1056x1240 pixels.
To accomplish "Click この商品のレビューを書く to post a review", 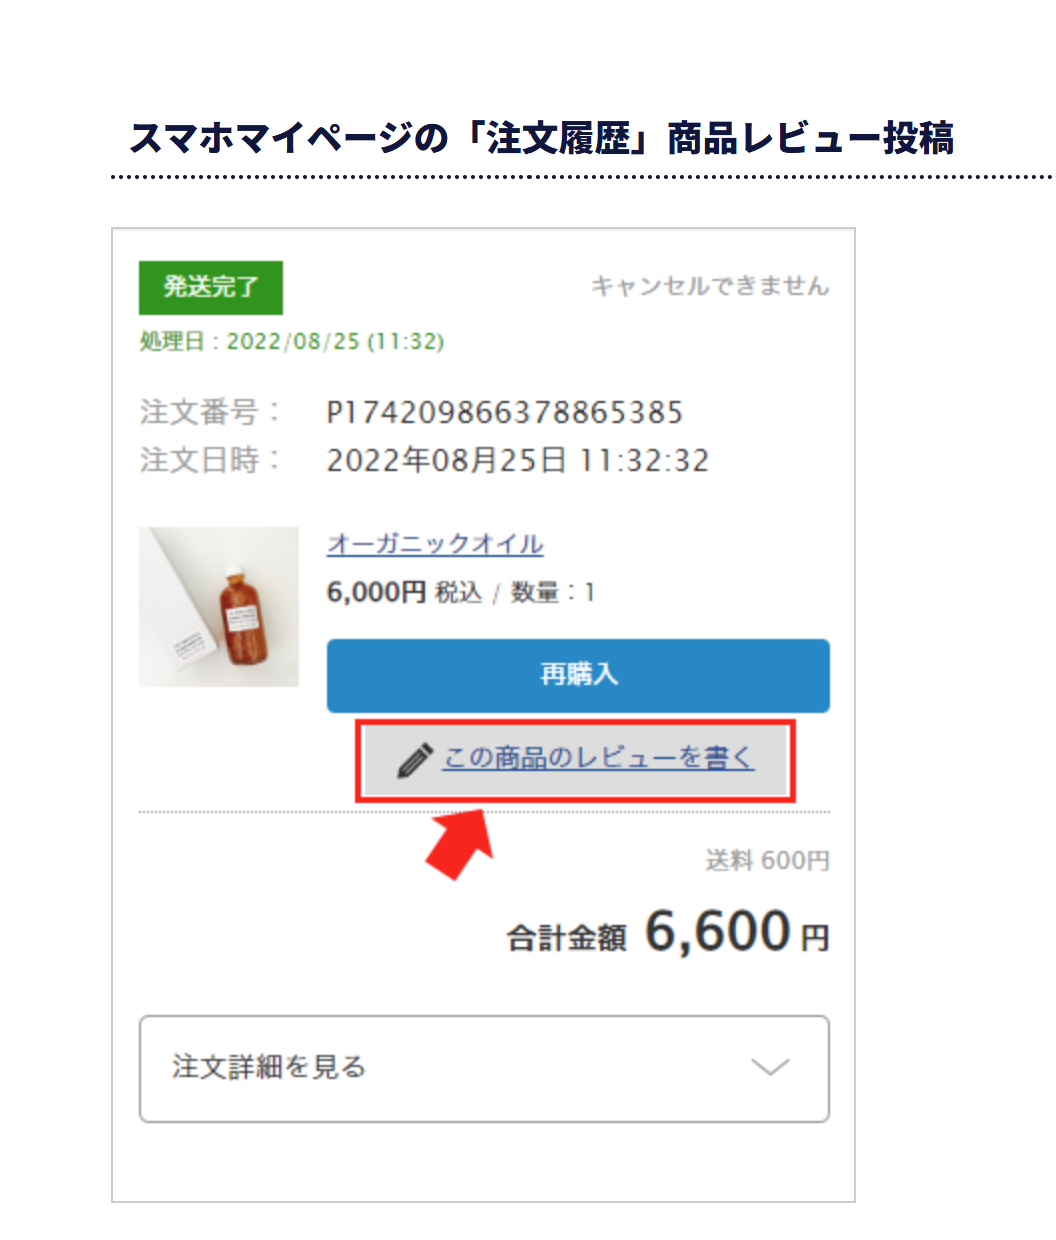I will (598, 758).
